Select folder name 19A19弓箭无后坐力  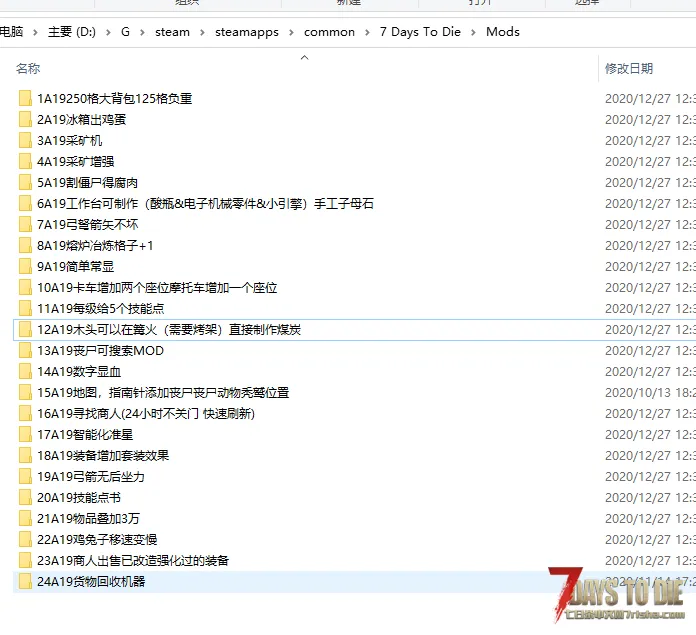click(91, 477)
